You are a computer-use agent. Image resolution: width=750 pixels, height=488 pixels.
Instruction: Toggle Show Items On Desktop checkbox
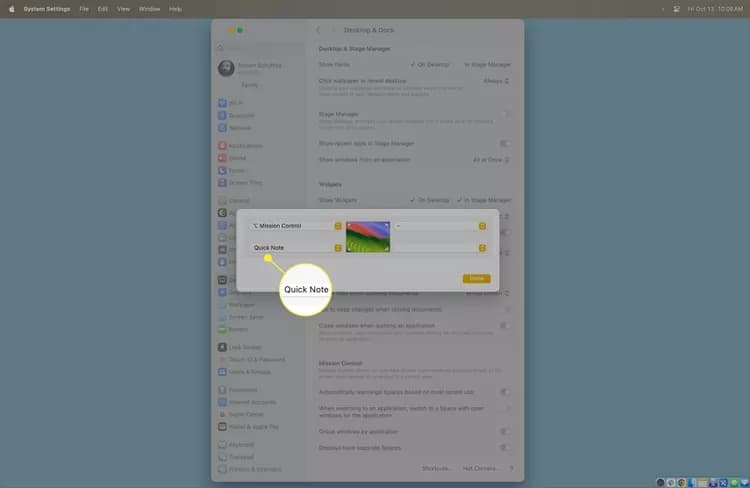pos(412,65)
